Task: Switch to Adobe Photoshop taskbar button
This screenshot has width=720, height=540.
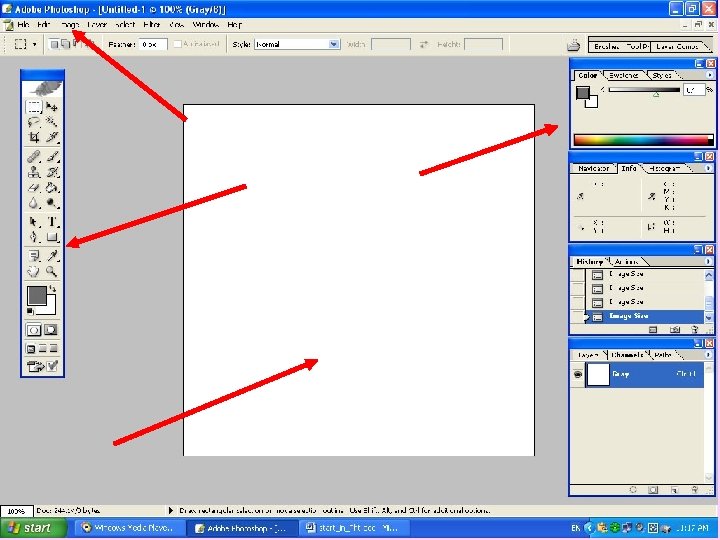Action: [x=242, y=529]
